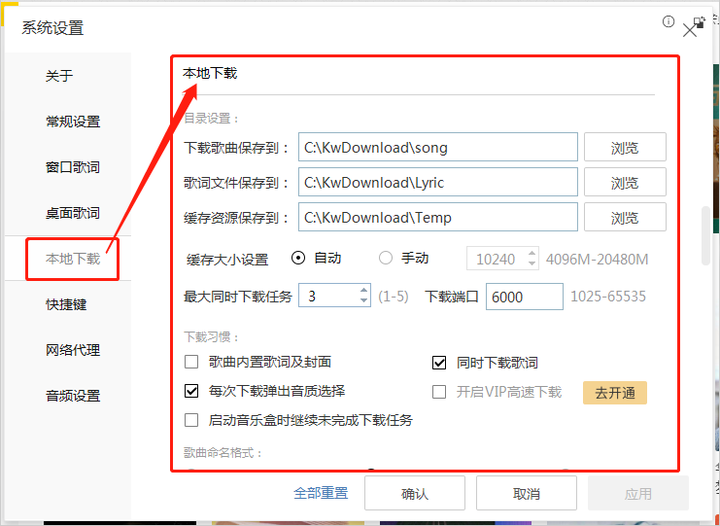
Task: Decrease 最大同时下载任务 value
Action: (x=364, y=301)
